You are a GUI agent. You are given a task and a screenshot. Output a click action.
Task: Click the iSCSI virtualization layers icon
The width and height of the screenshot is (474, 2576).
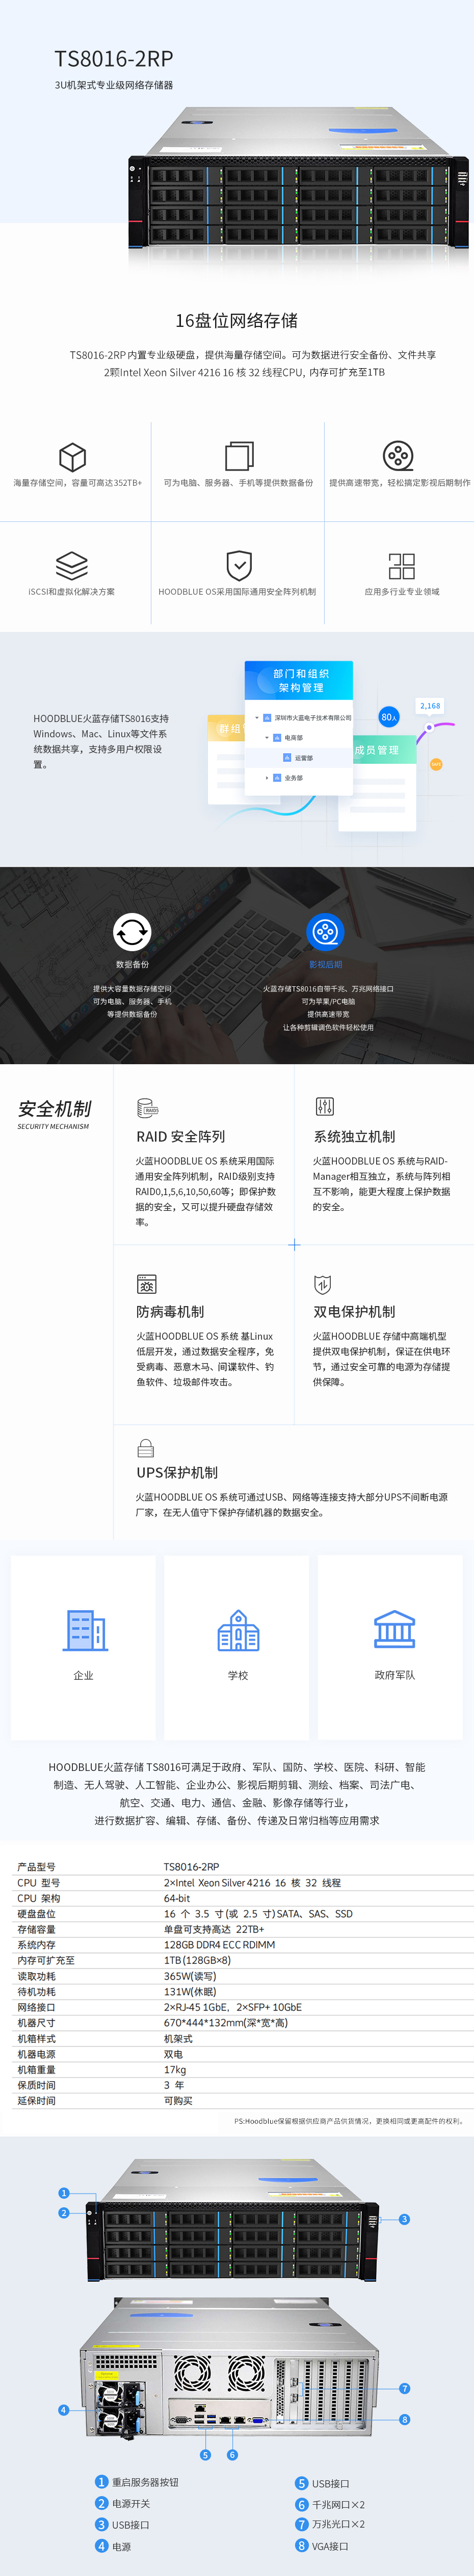72,565
